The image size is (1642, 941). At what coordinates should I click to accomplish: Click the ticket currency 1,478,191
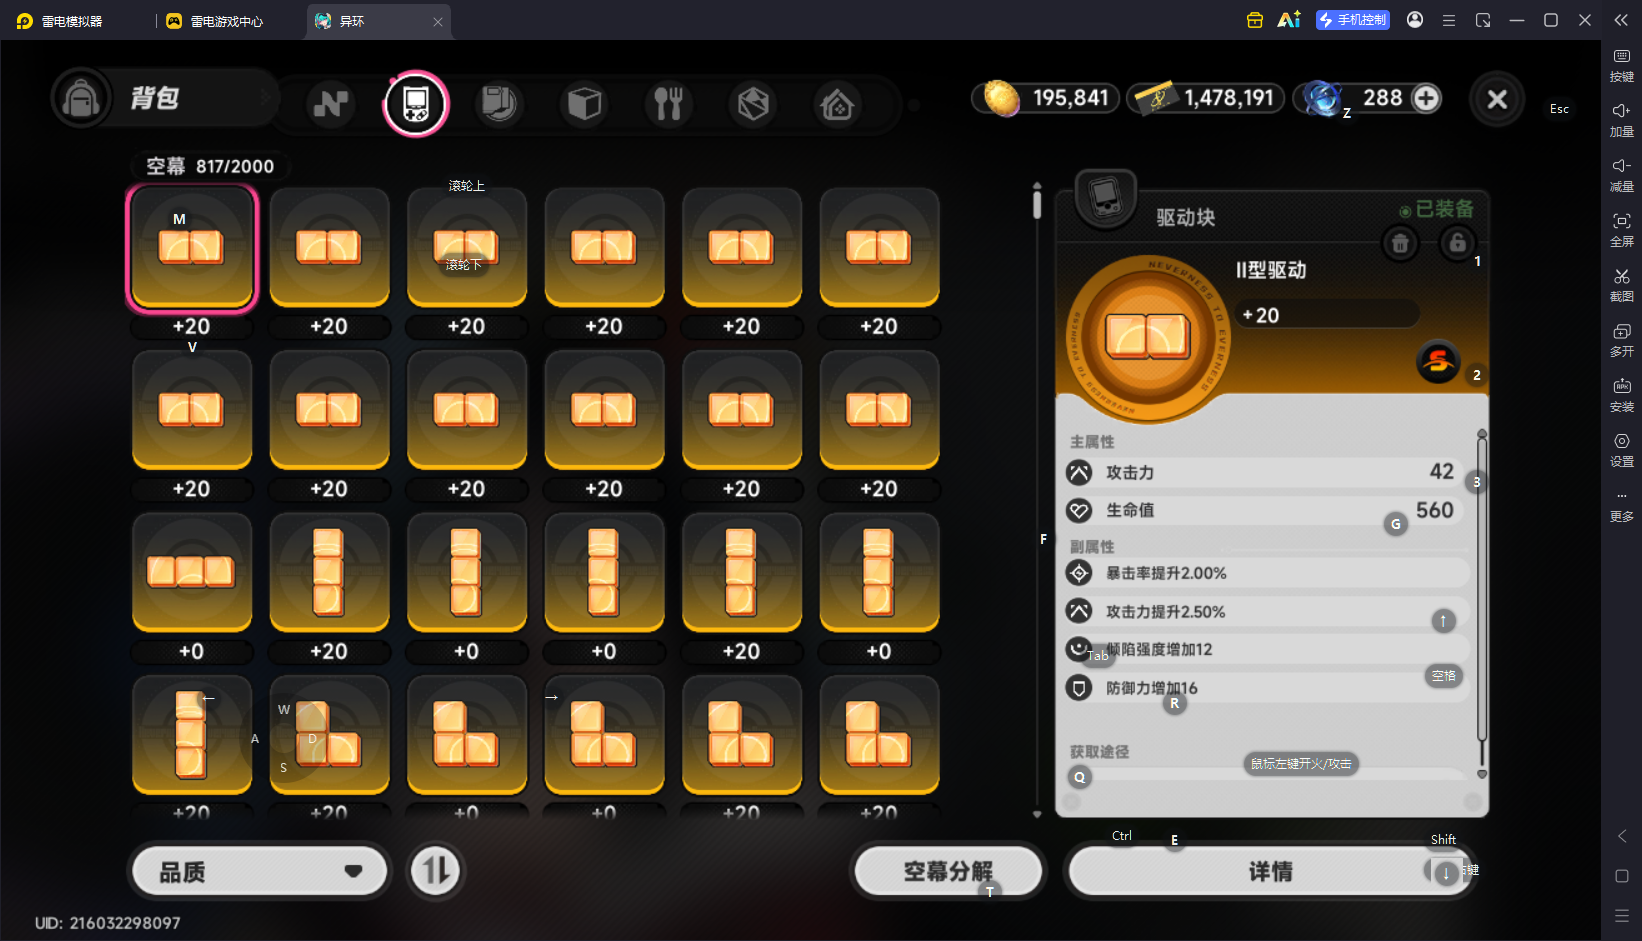pyautogui.click(x=1206, y=98)
